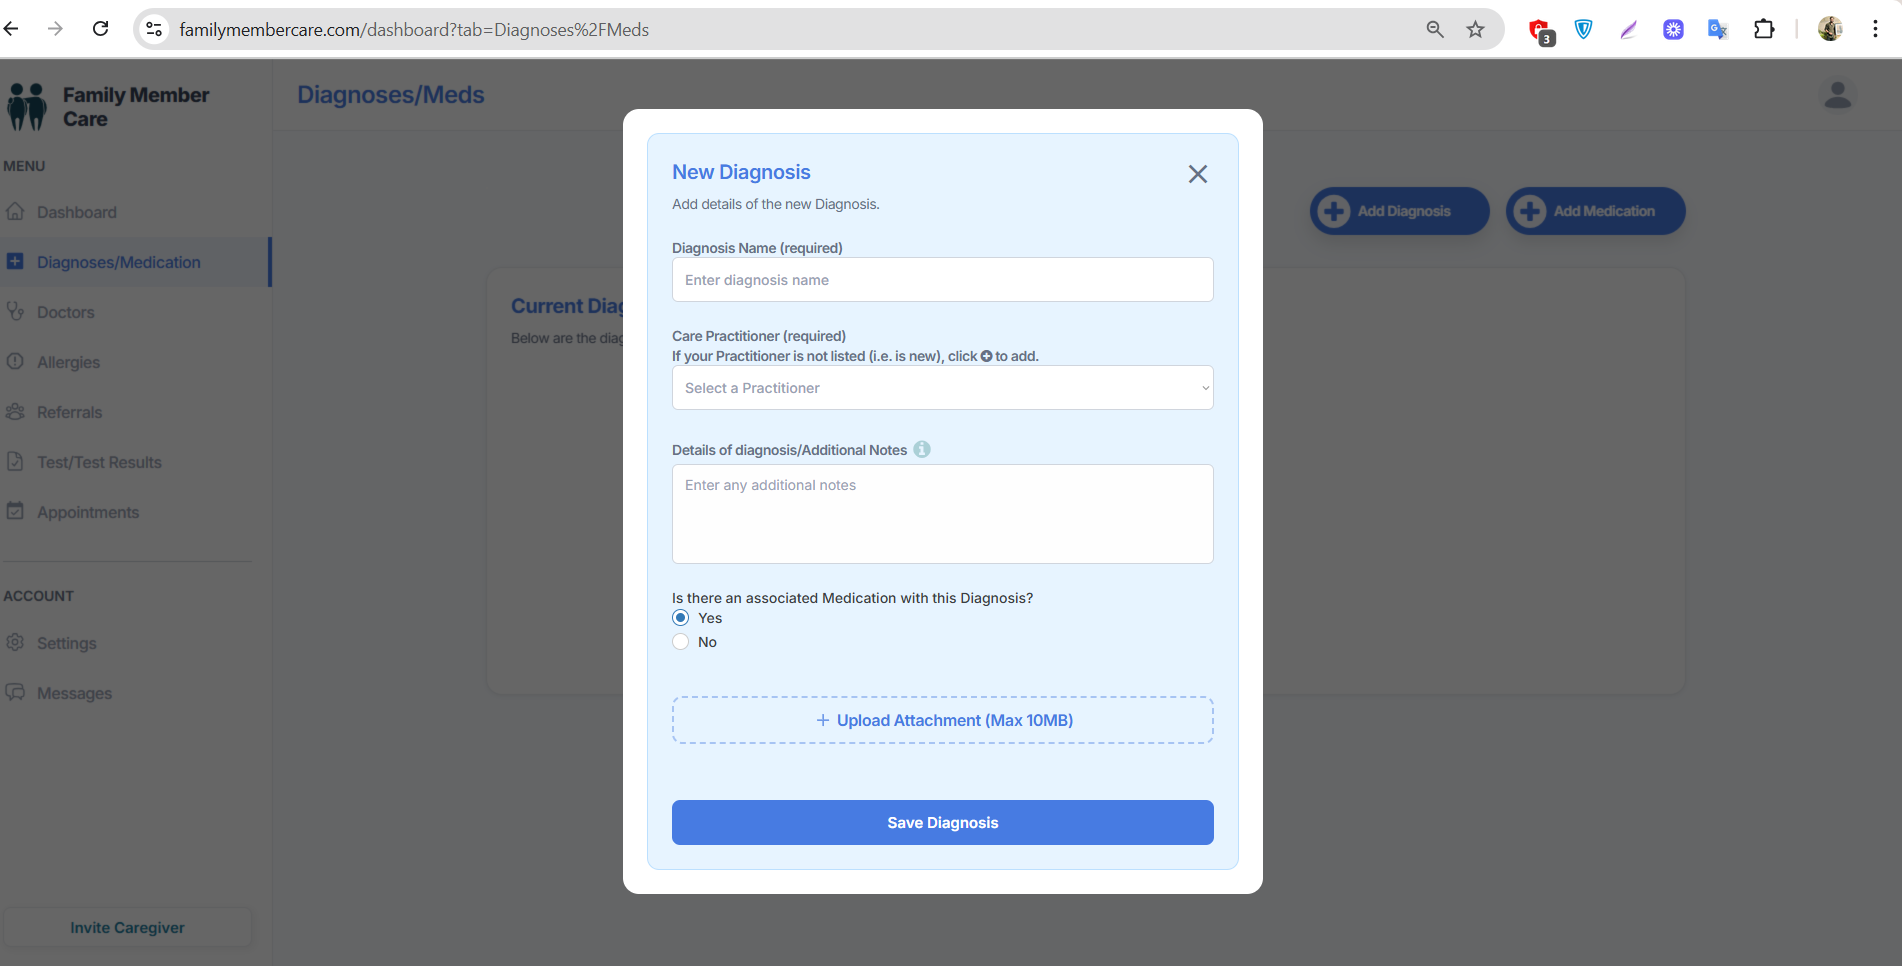Viewport: 1902px width, 966px height.
Task: Click the plus icon to add practitioner
Action: pyautogui.click(x=986, y=356)
